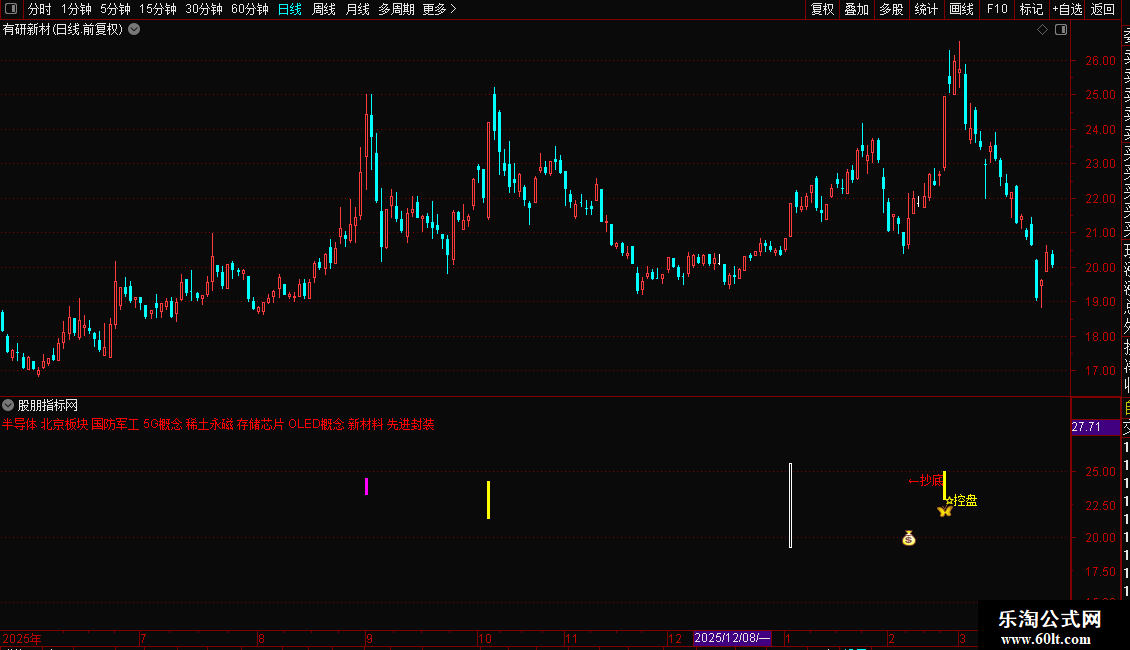Click the 先进封装 concept tag
The height and width of the screenshot is (650, 1130).
(x=411, y=424)
